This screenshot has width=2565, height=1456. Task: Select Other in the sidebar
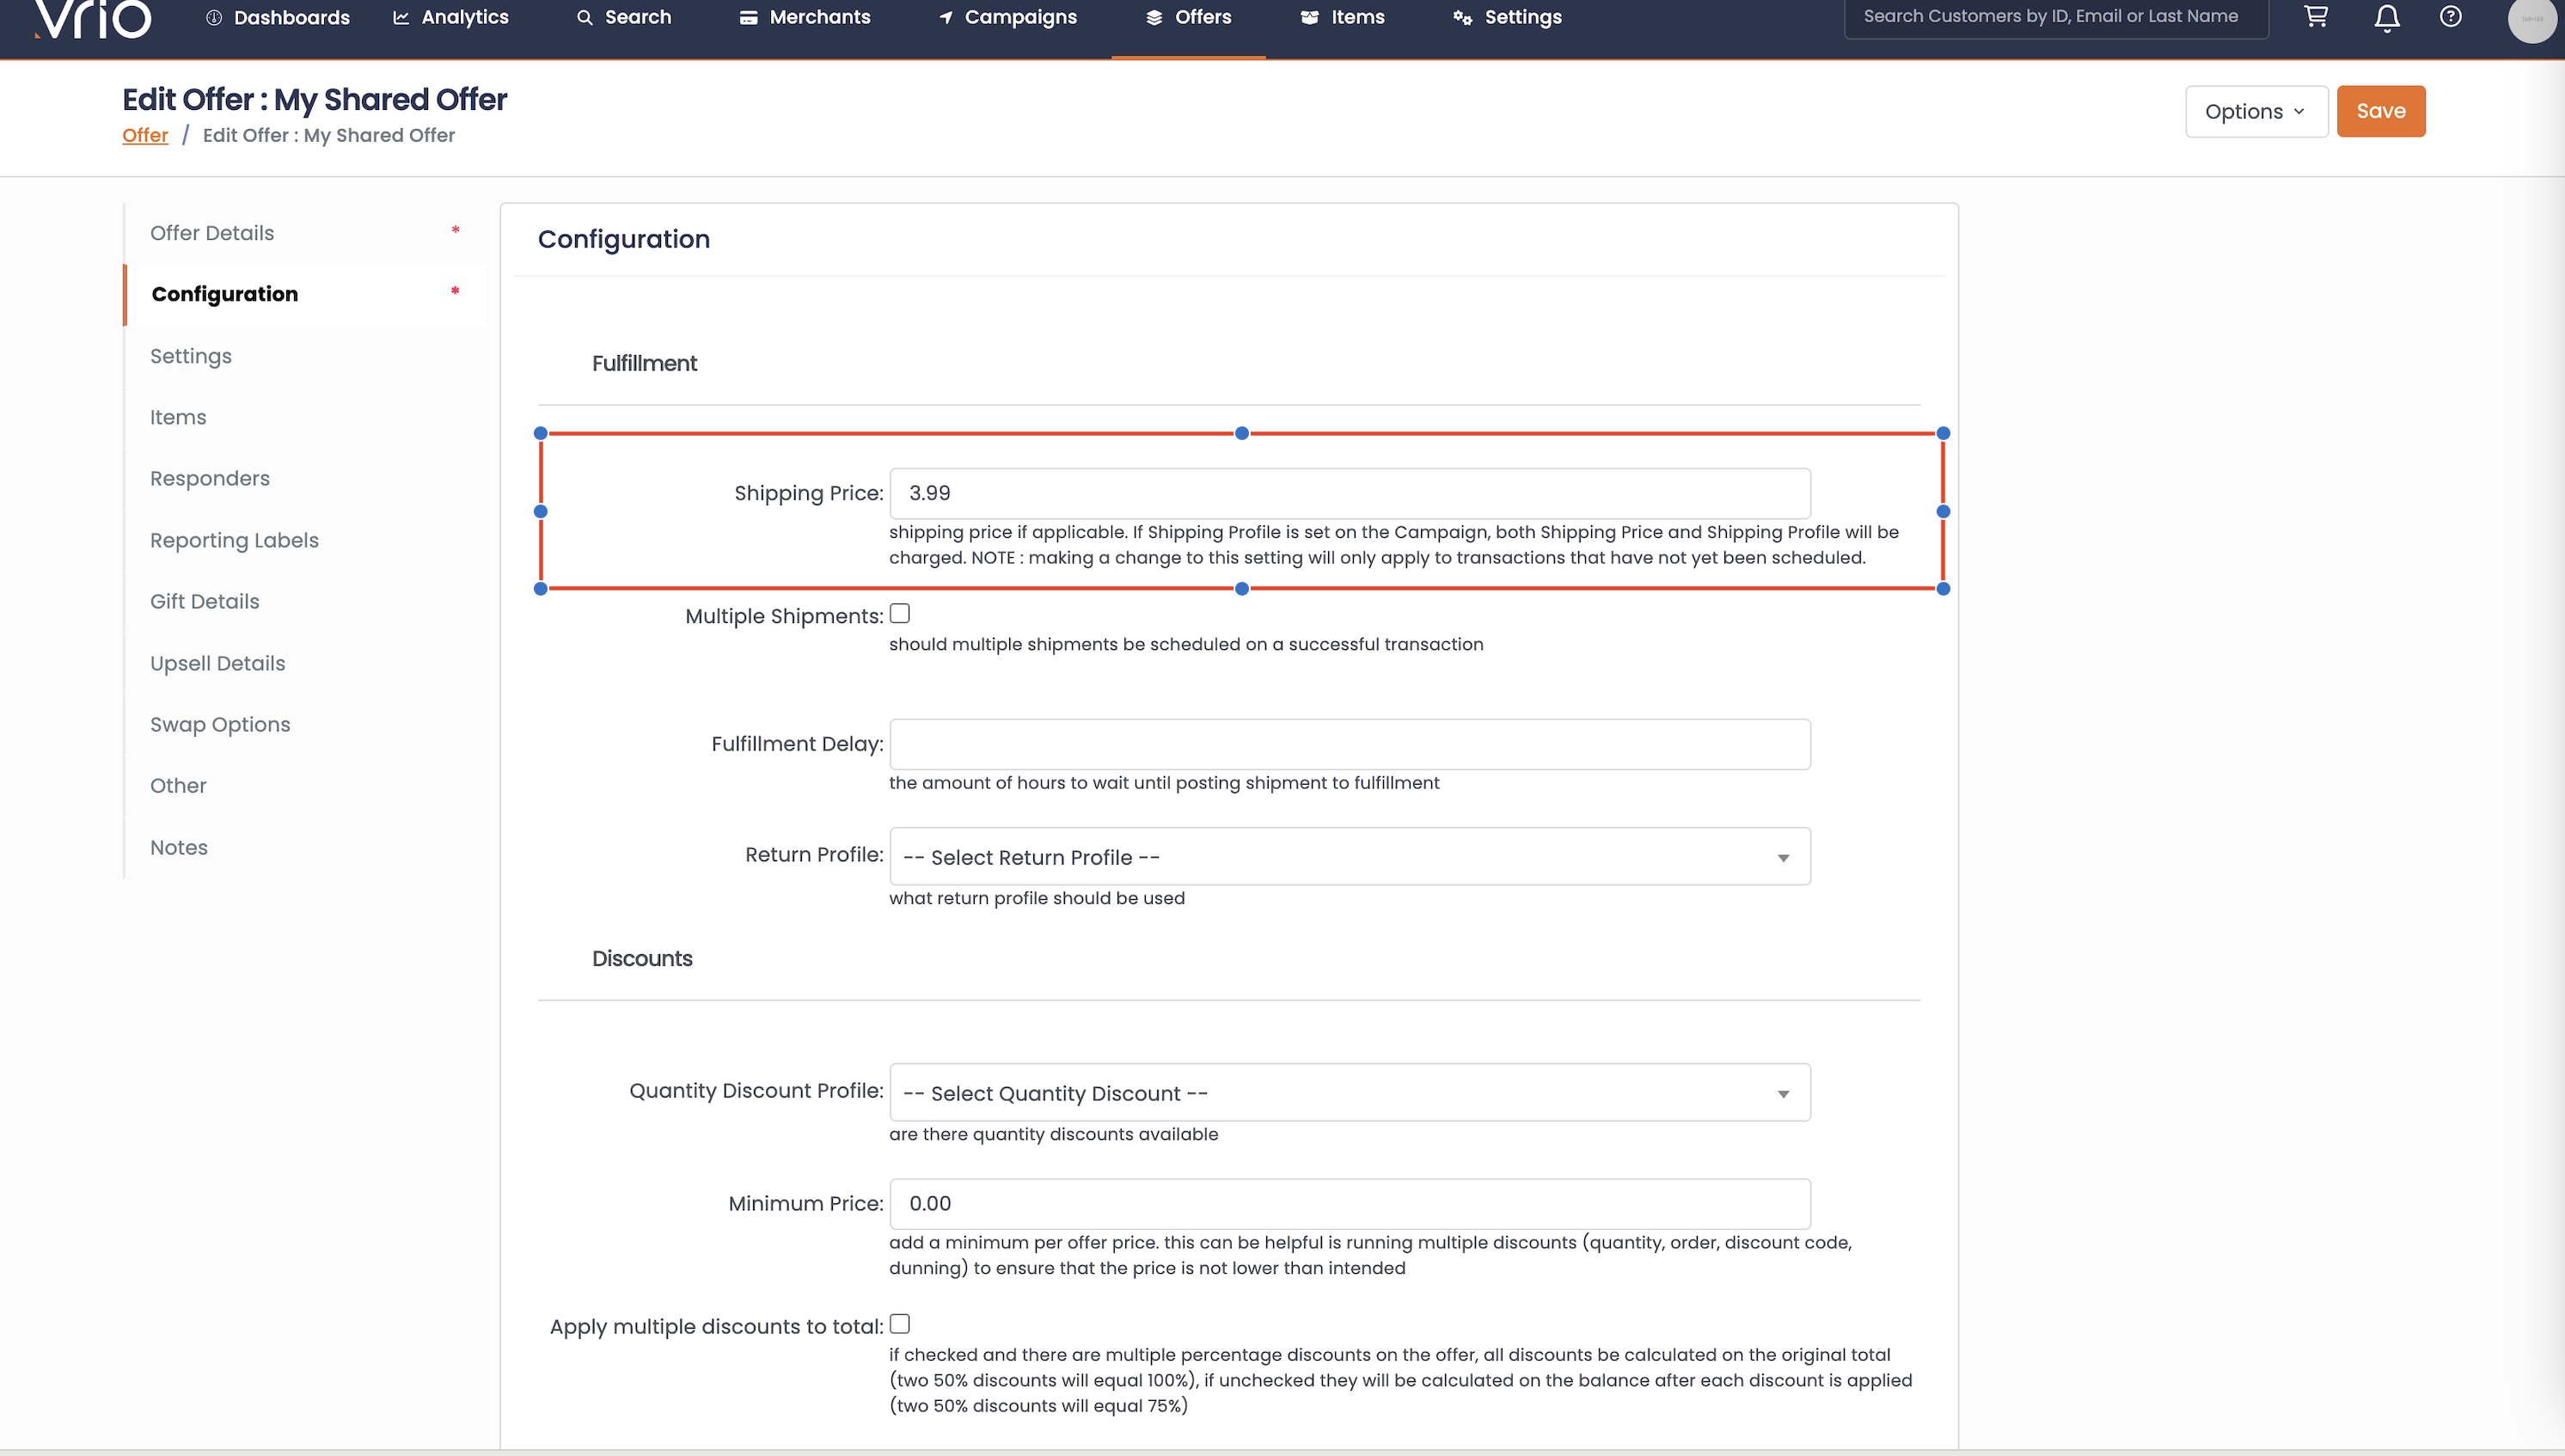pyautogui.click(x=305, y=785)
